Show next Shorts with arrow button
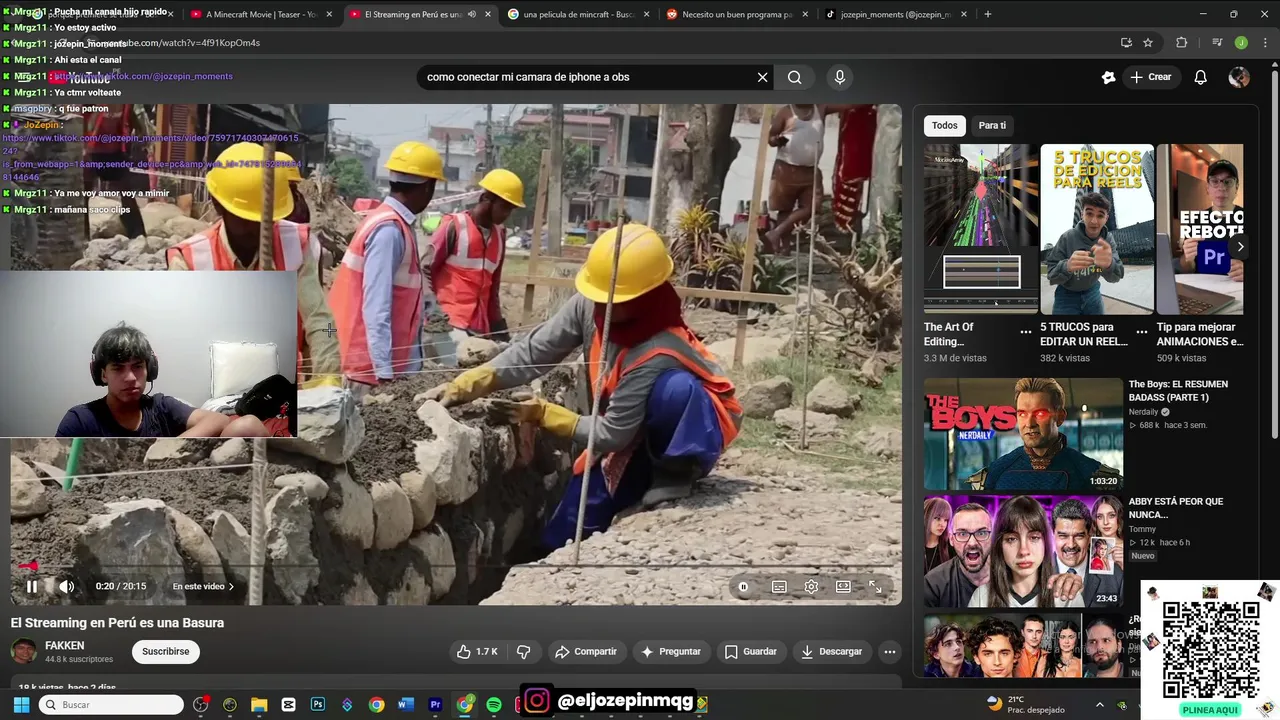 pyautogui.click(x=1240, y=247)
